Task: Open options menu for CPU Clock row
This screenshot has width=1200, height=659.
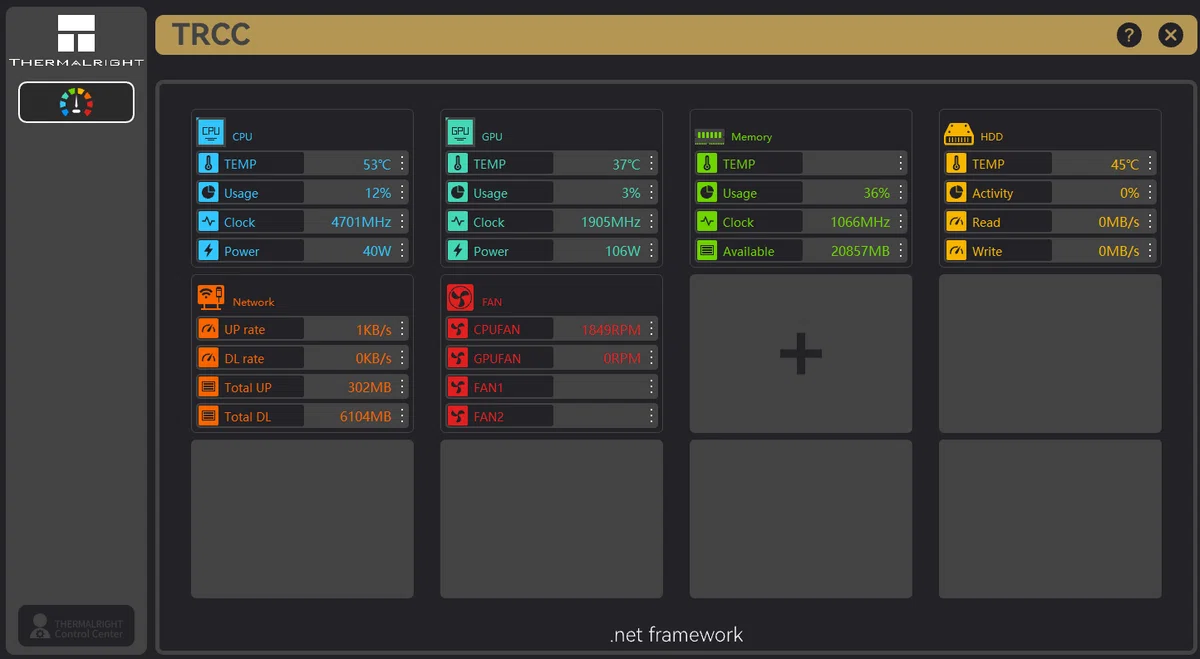Action: (403, 221)
